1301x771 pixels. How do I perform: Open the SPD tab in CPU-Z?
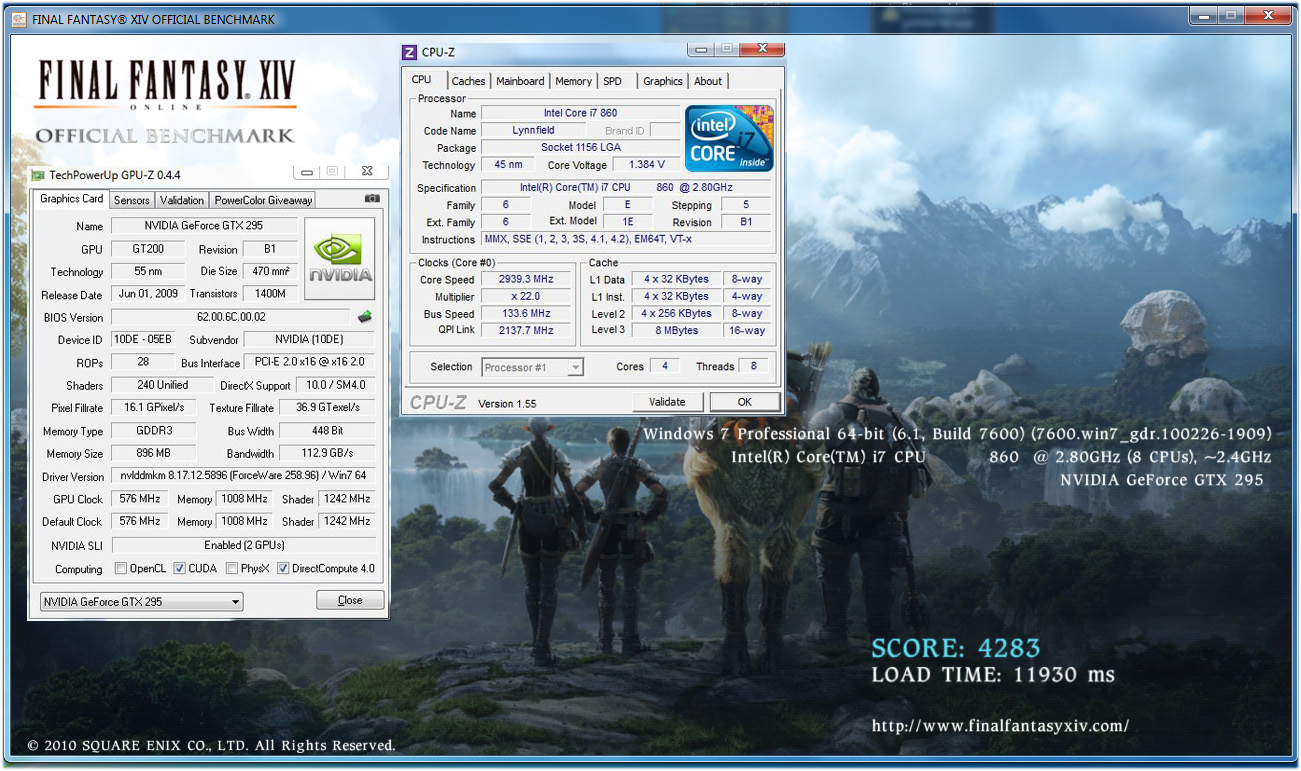click(612, 81)
